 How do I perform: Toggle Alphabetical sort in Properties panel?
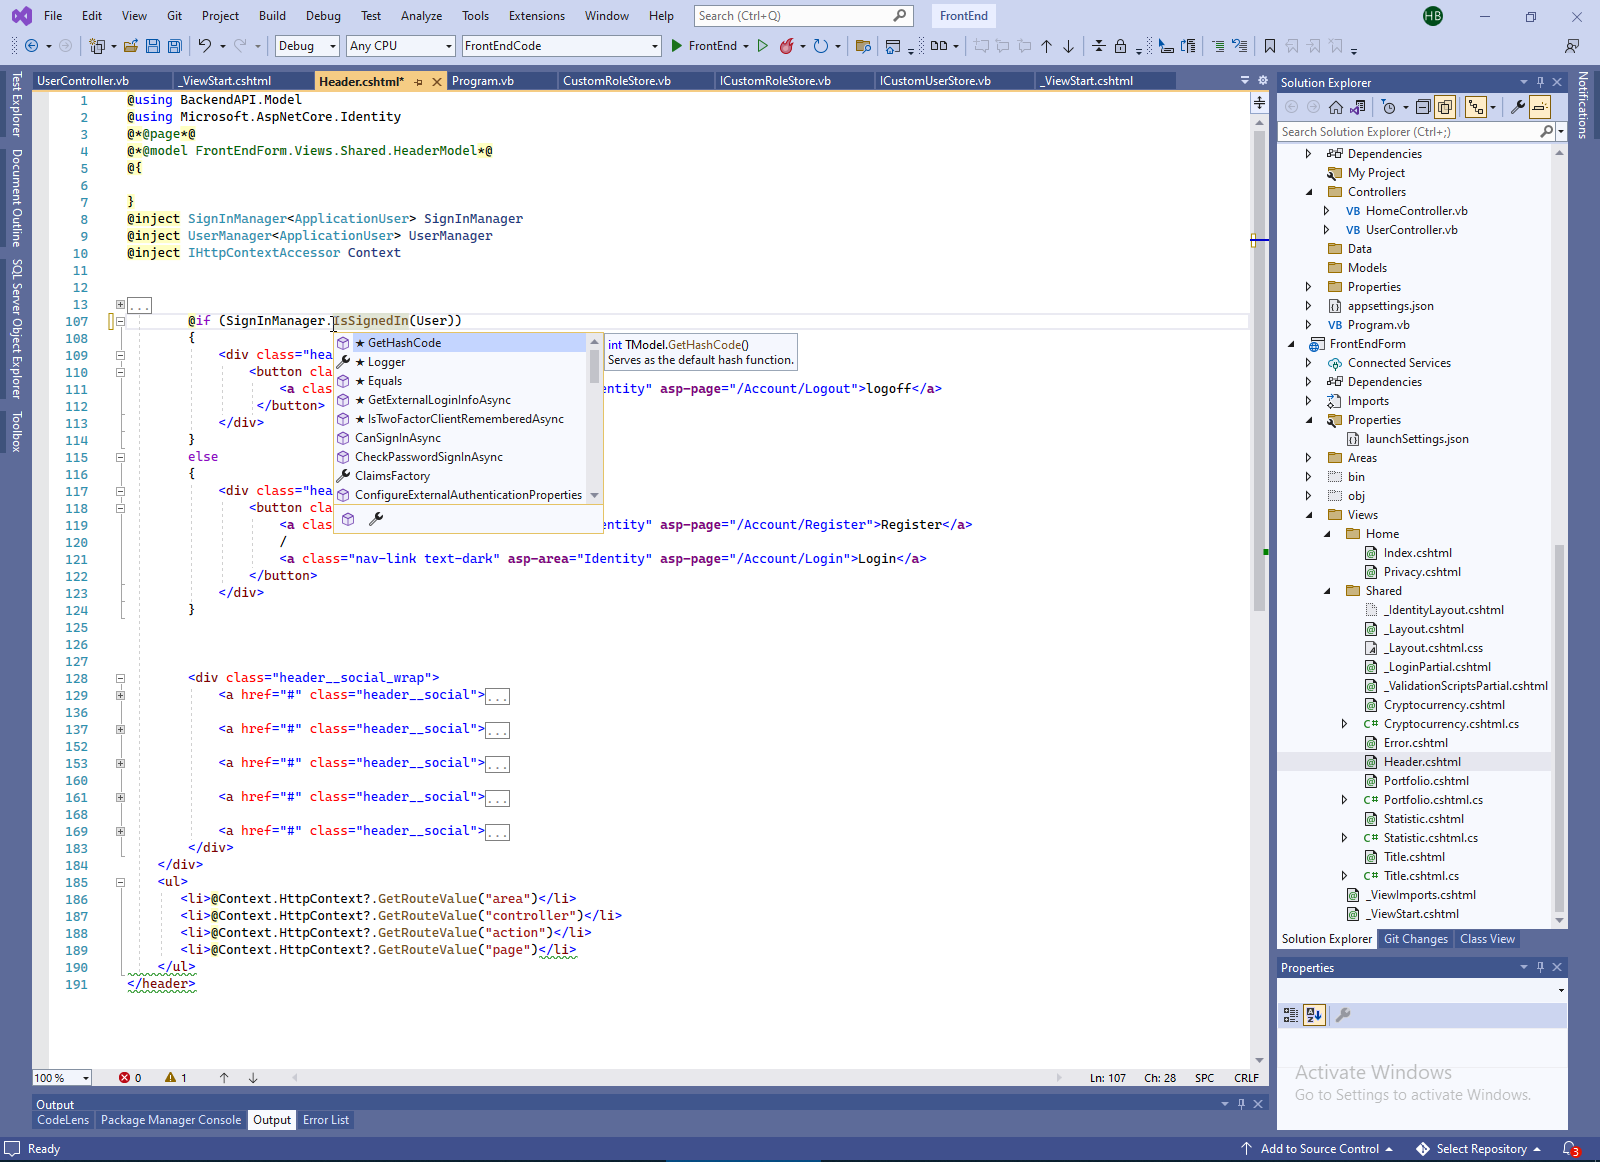(1314, 1015)
